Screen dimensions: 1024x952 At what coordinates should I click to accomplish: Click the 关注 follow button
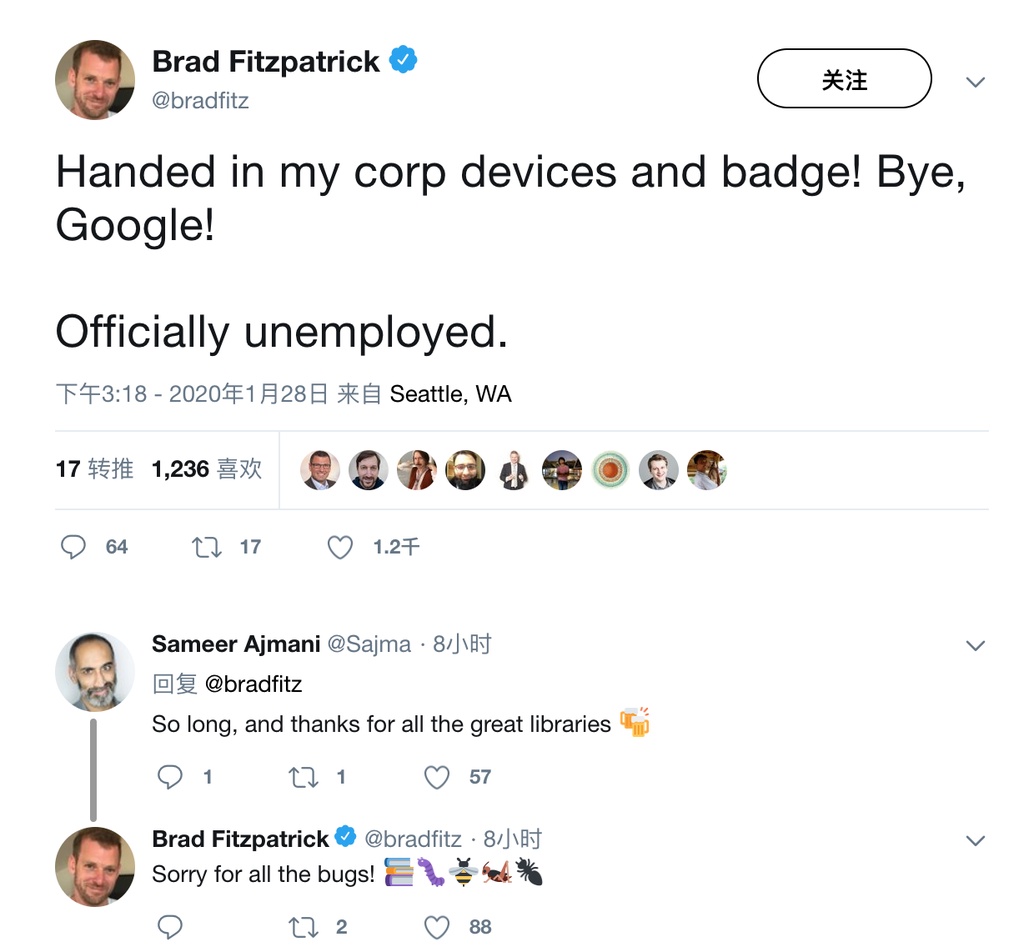coord(844,78)
